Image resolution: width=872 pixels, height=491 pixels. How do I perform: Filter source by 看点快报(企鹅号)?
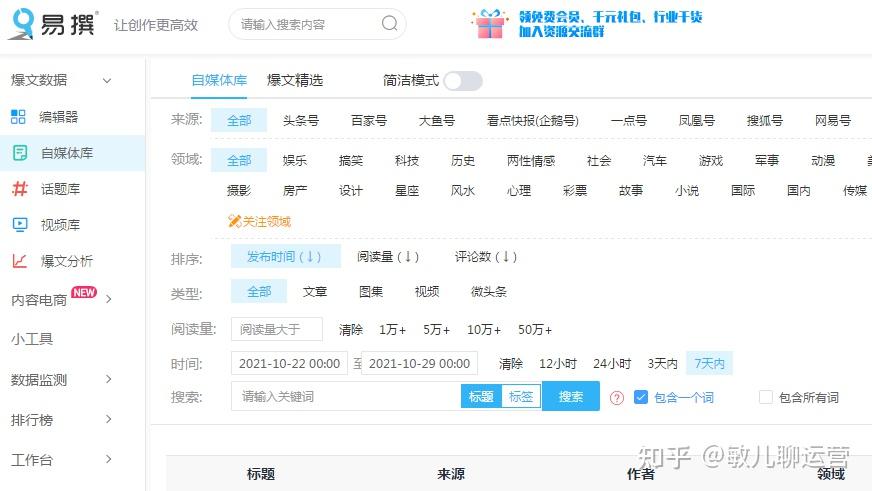tap(533, 120)
